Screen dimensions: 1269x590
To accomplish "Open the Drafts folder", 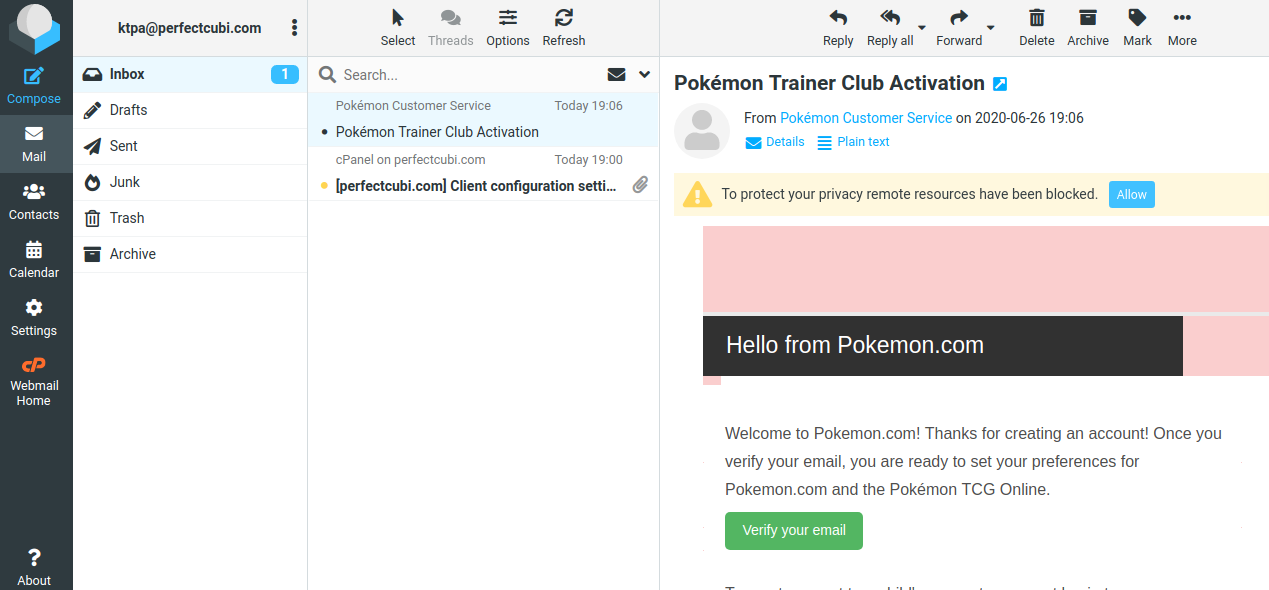I will point(190,110).
